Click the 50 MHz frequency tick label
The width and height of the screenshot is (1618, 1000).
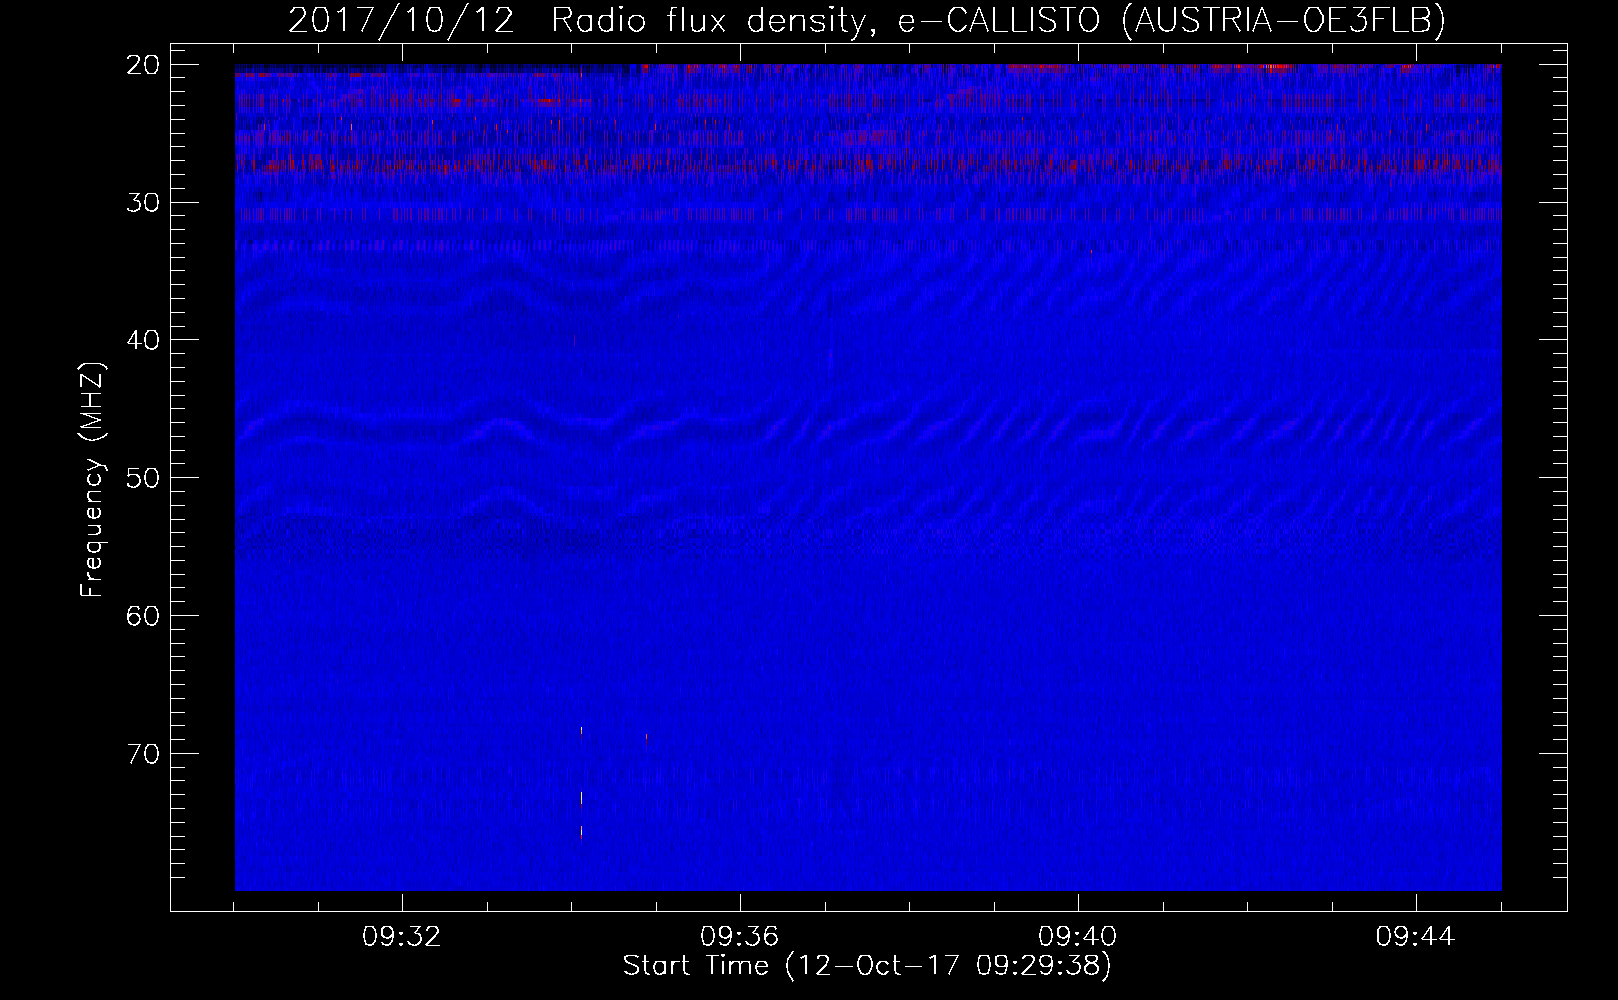[143, 477]
